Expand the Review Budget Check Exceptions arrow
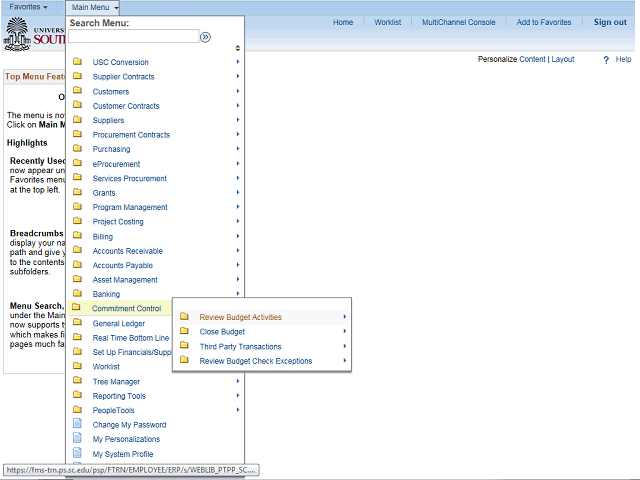 [x=345, y=361]
